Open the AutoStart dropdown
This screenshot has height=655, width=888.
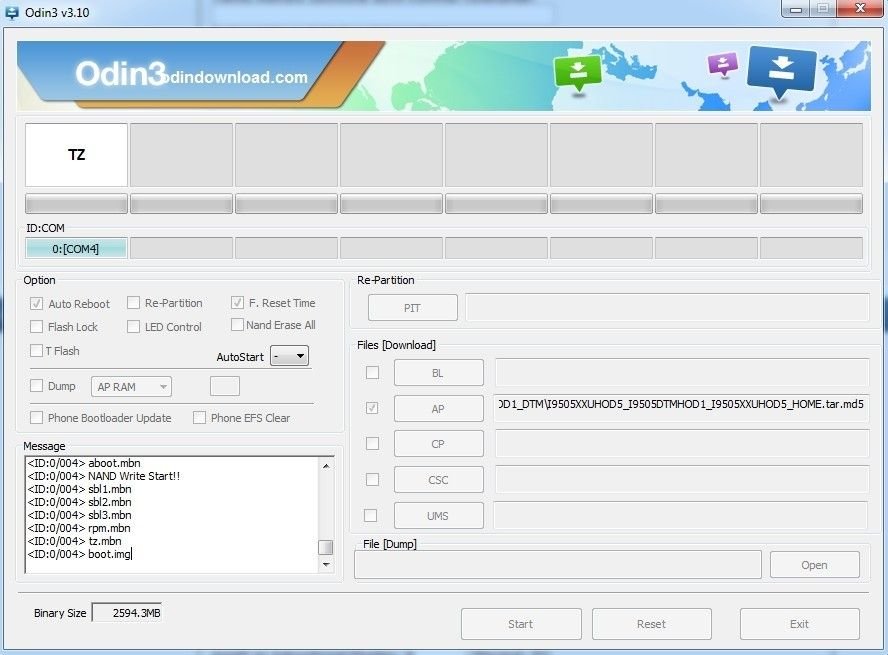coord(289,356)
